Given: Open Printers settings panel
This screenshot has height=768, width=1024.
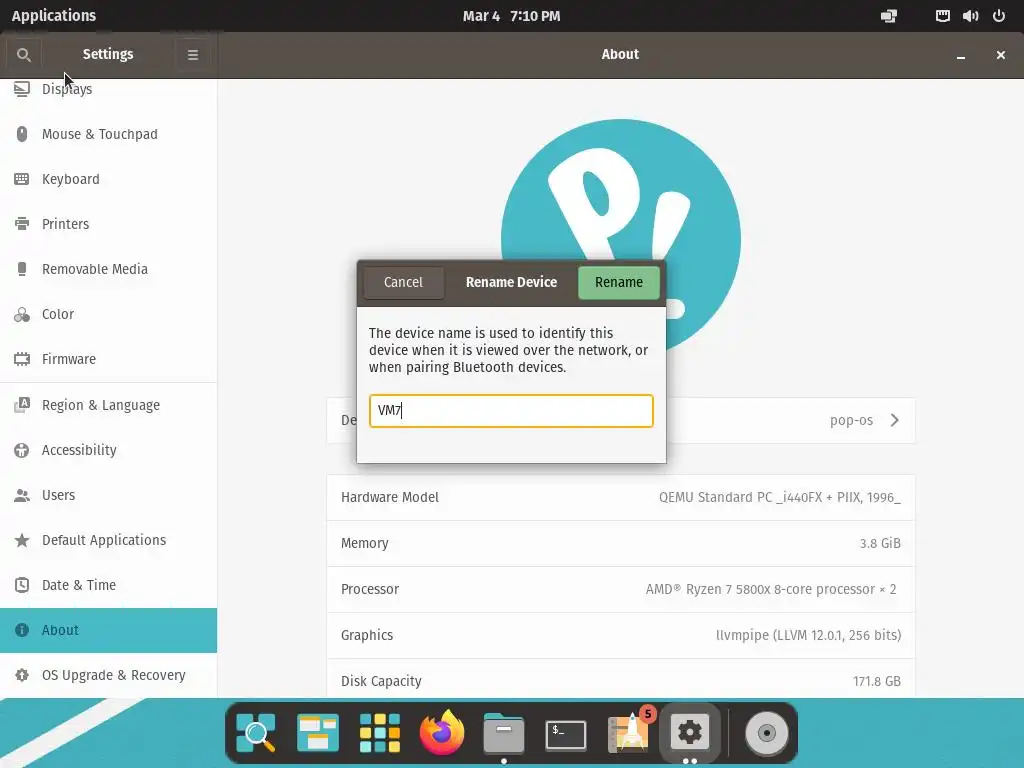Looking at the screenshot, I should 108,224.
